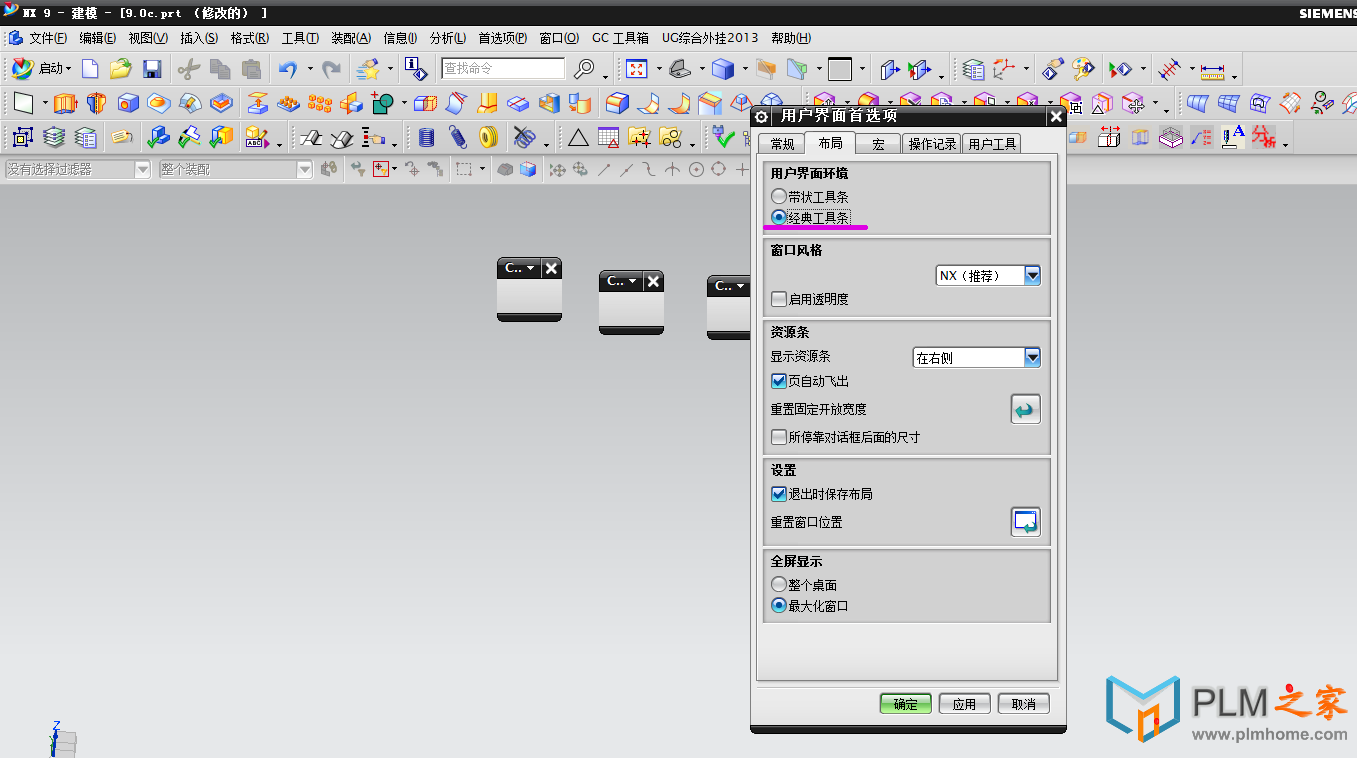This screenshot has width=1357, height=758.
Task: Select the Extrude tool icon
Action: pyautogui.click(x=65, y=103)
